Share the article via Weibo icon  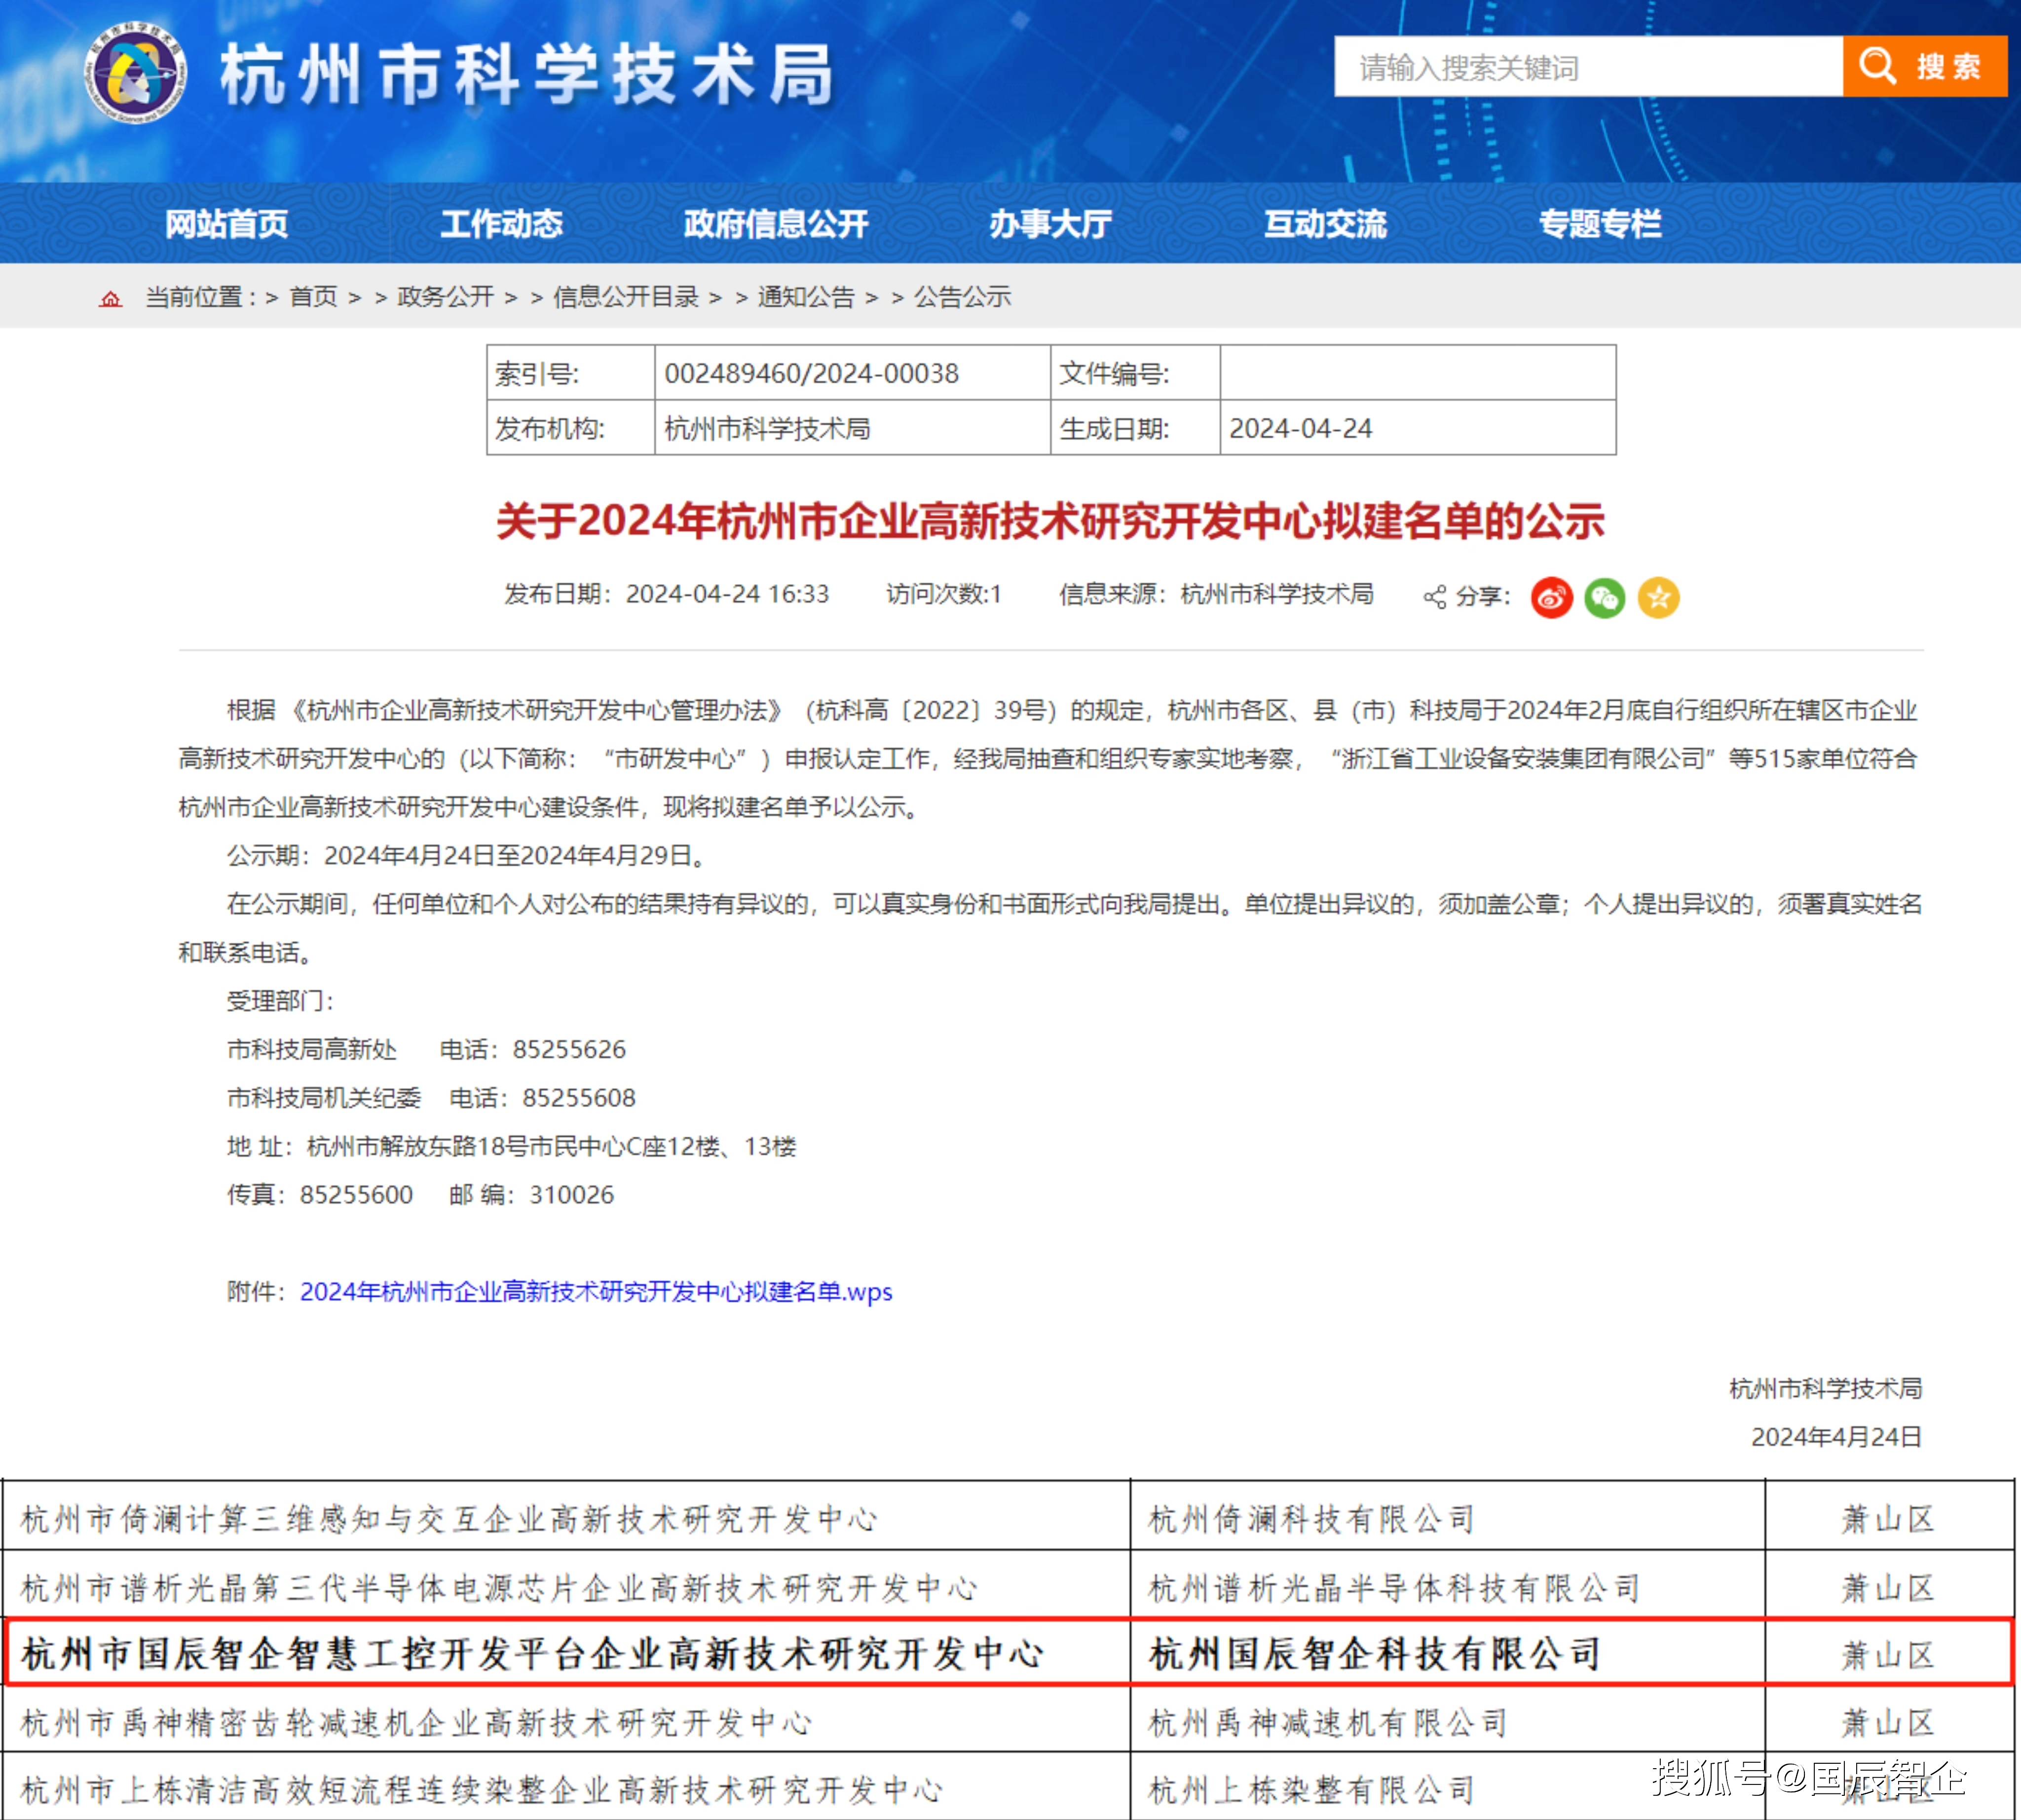coord(1551,598)
